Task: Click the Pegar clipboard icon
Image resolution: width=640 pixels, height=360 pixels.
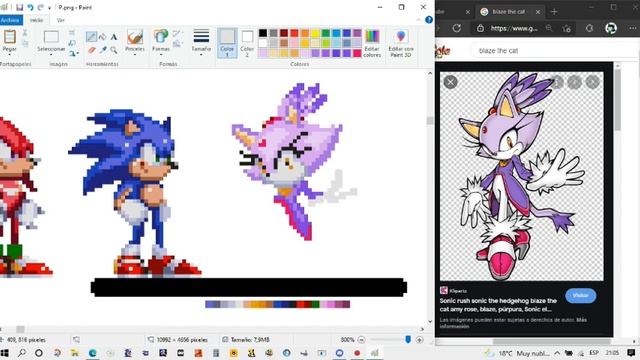Action: [9, 37]
